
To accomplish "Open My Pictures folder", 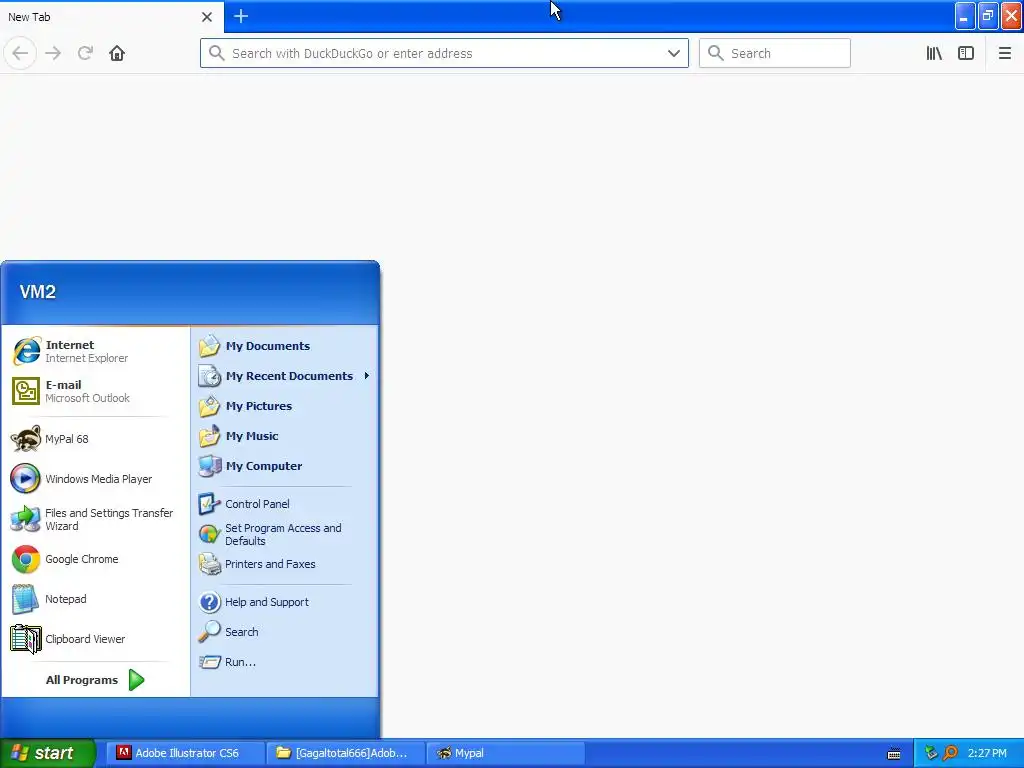I will (x=285, y=406).
